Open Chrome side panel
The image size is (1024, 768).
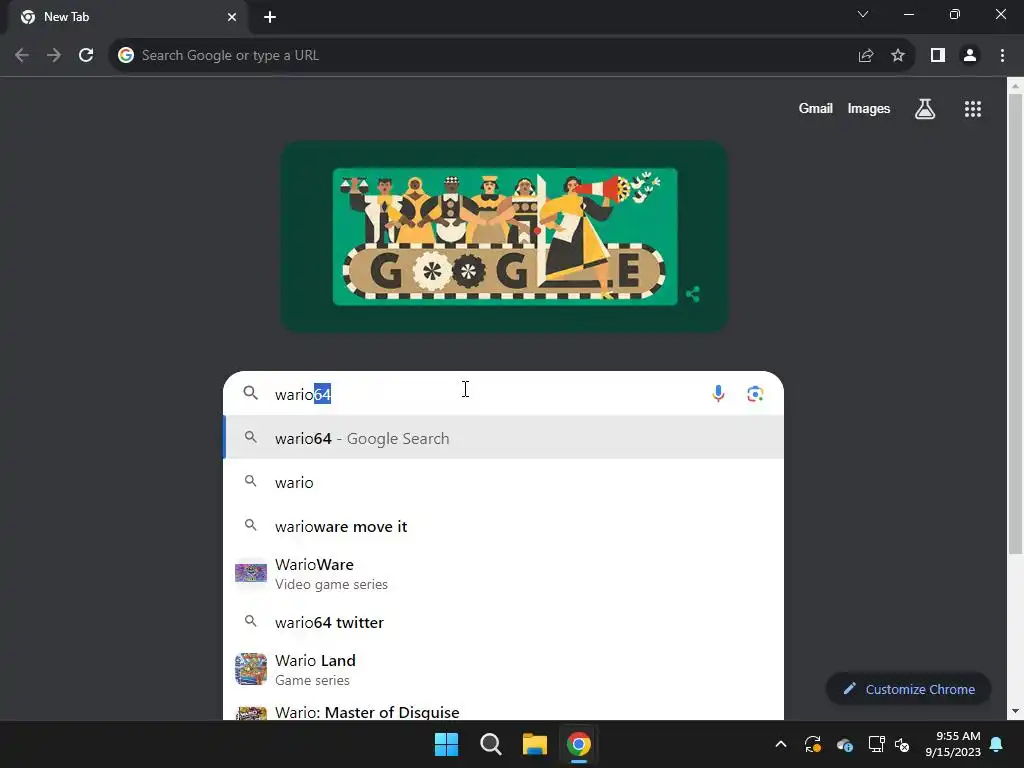[x=938, y=56]
